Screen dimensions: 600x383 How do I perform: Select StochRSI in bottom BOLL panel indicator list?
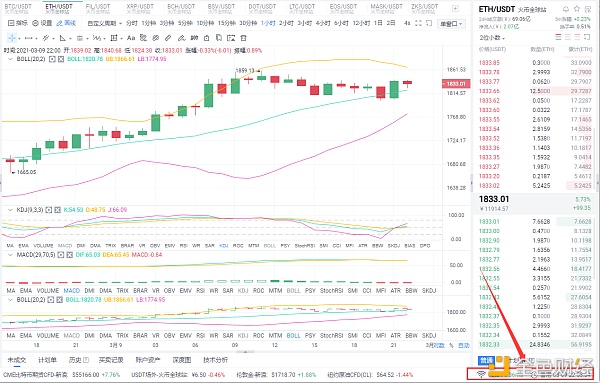click(x=331, y=336)
